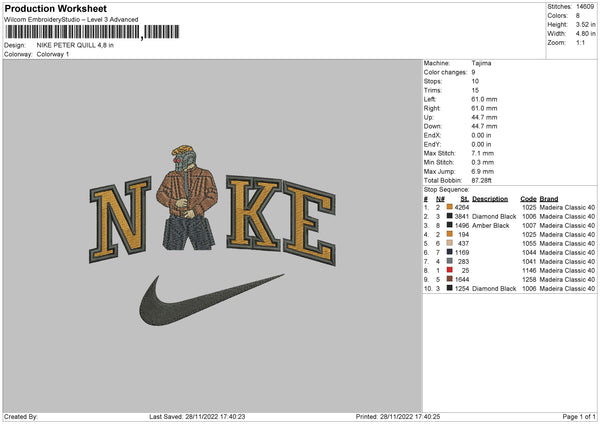This screenshot has height=424, width=600.
Task: Click the 'Right:' measurement label
Action: [432, 108]
